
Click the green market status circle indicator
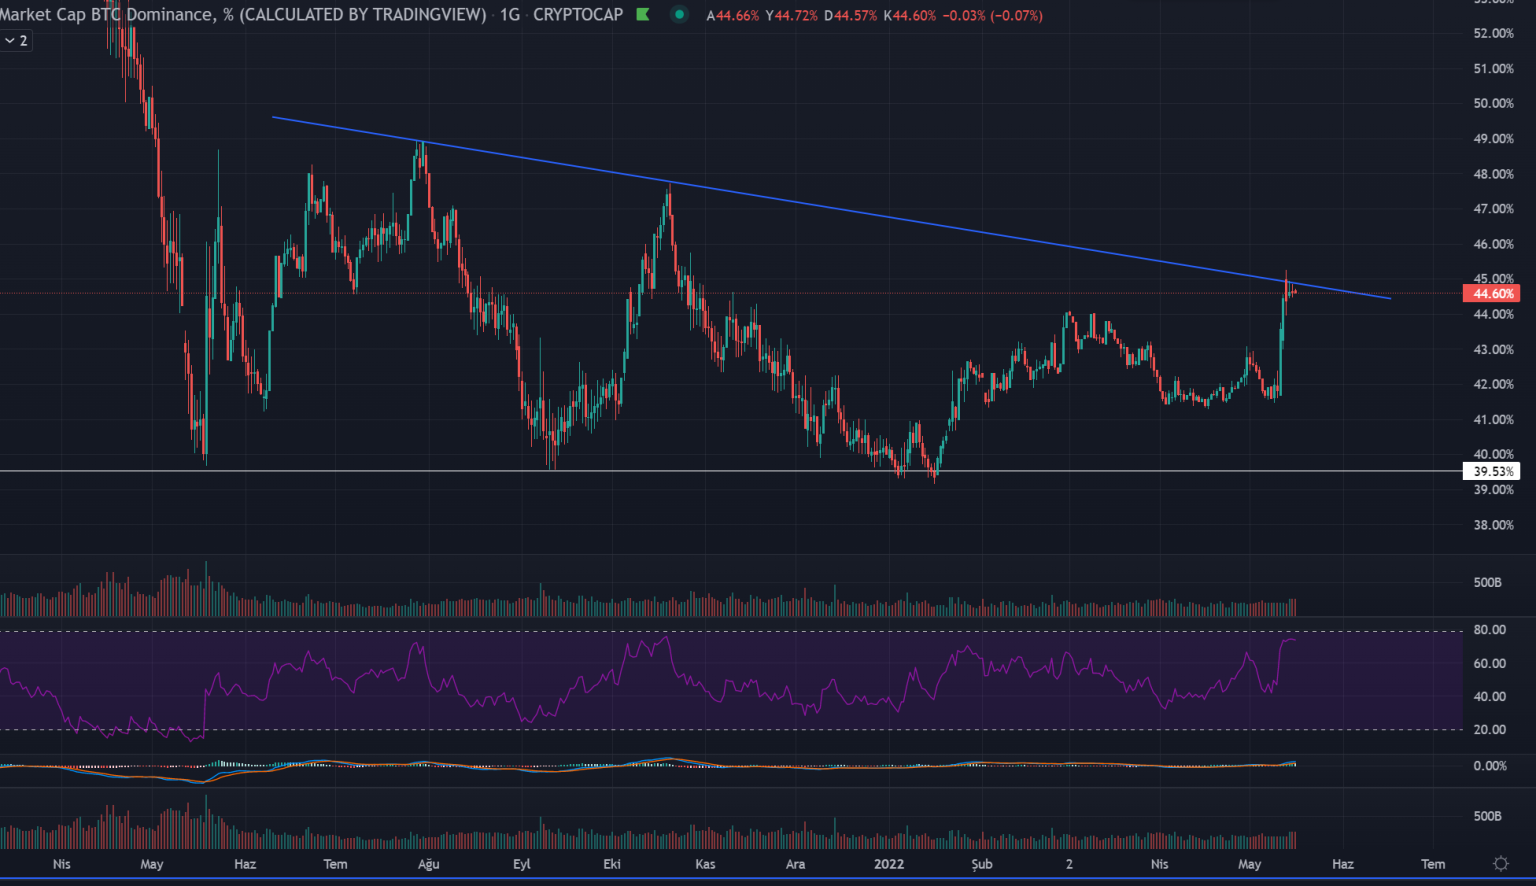pos(680,15)
